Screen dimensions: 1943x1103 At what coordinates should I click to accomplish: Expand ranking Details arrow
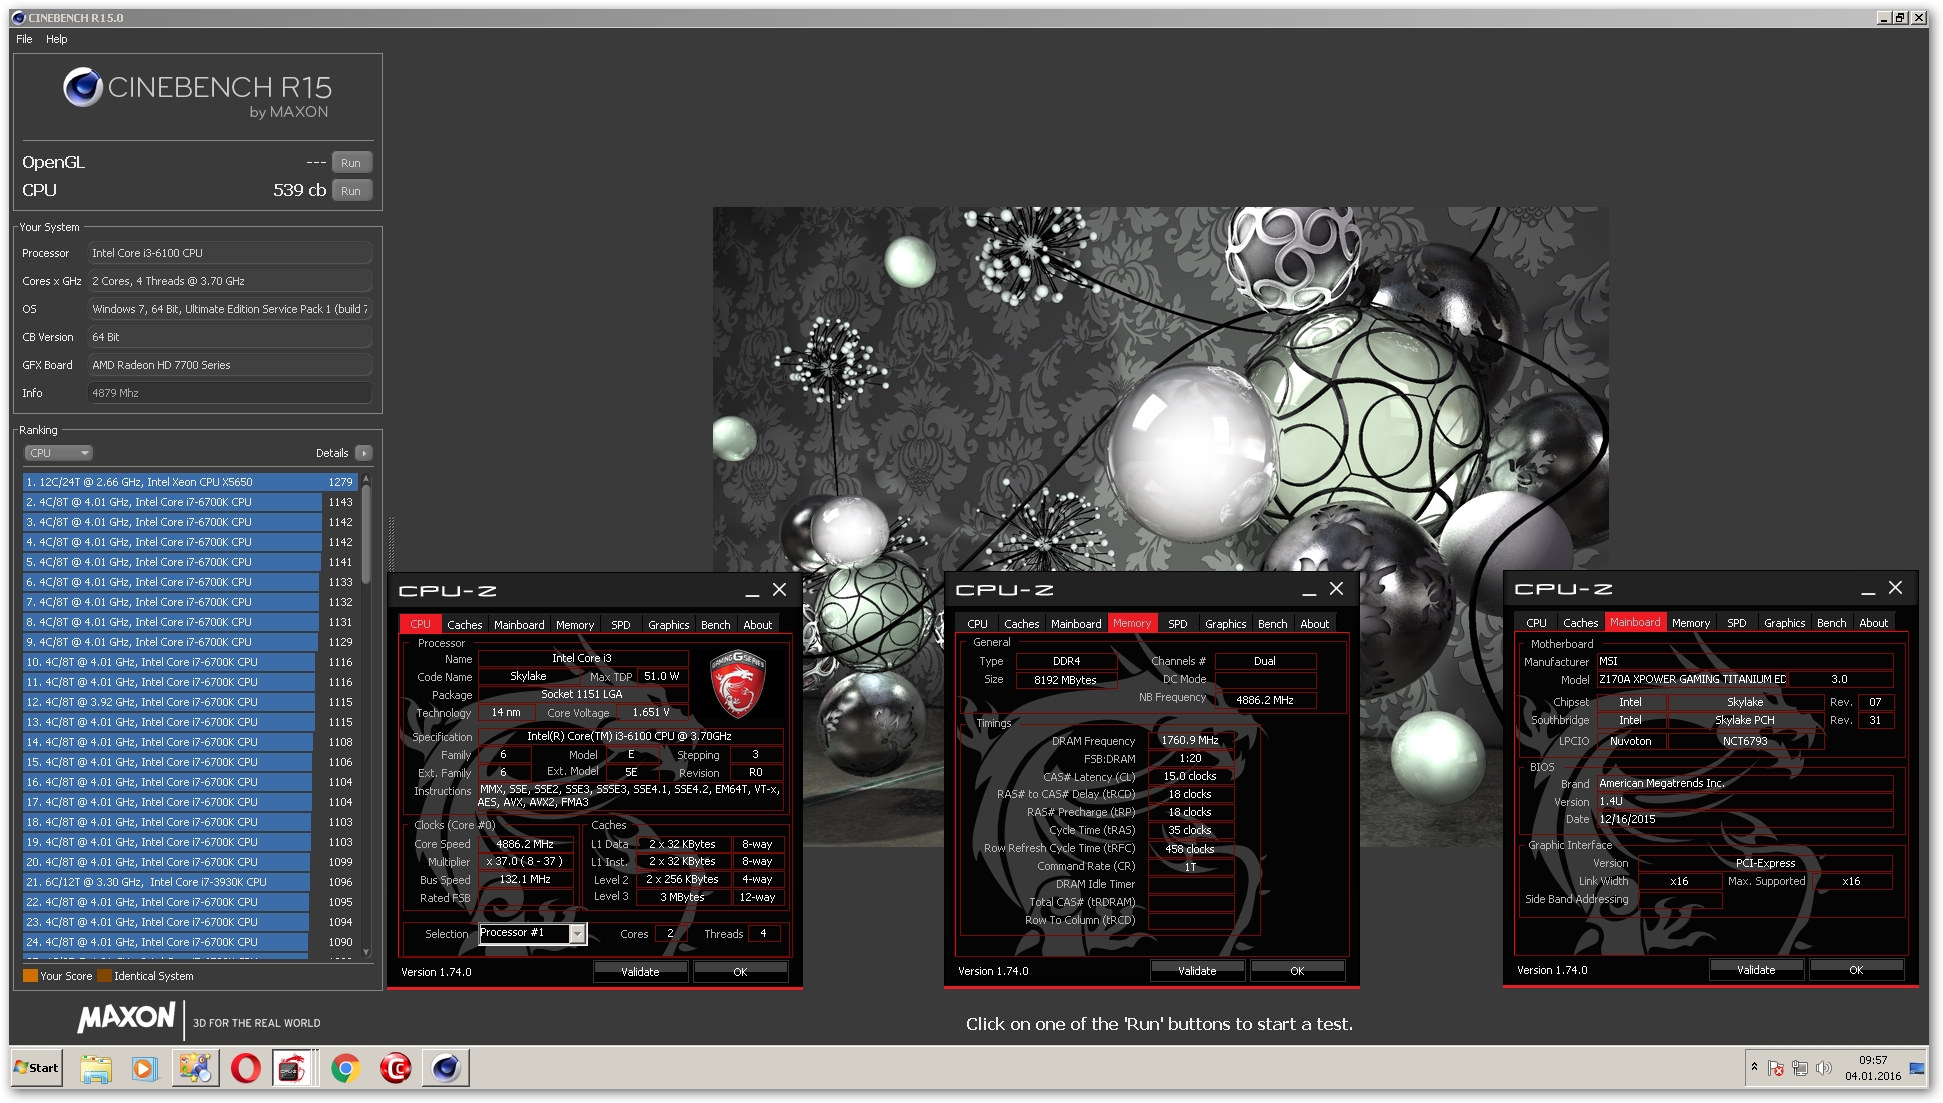pos(364,453)
